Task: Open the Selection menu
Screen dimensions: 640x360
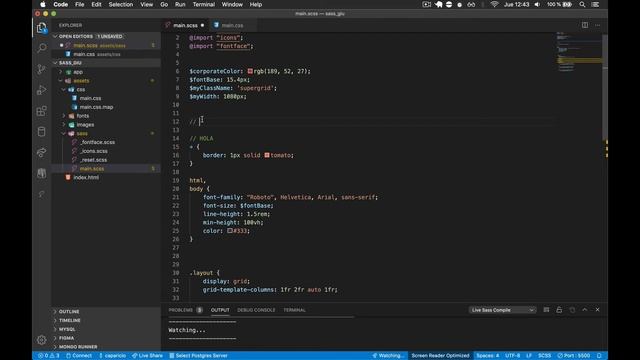Action: 120,4
